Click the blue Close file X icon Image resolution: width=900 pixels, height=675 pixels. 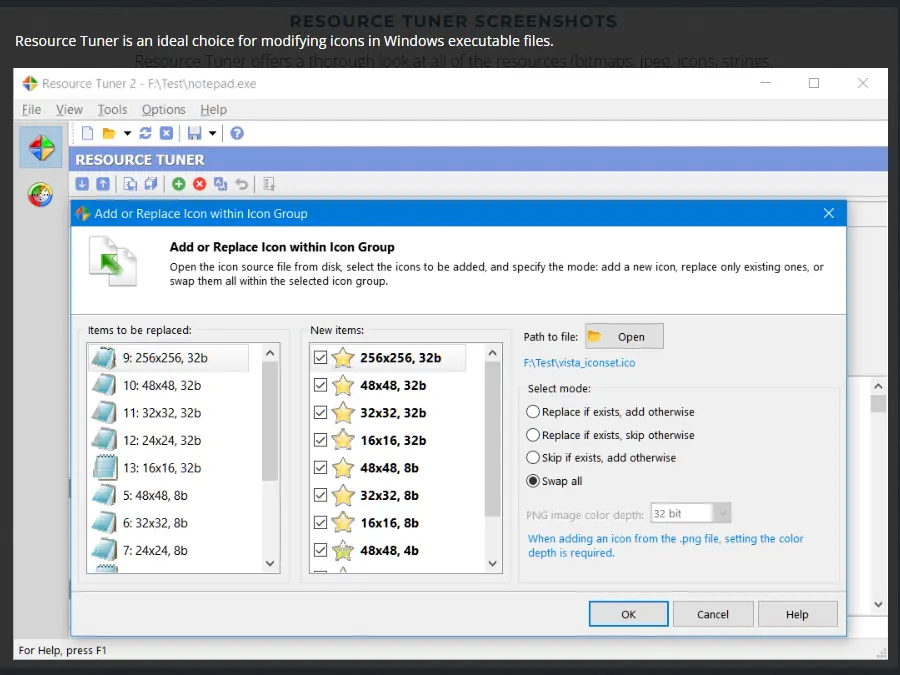click(166, 134)
